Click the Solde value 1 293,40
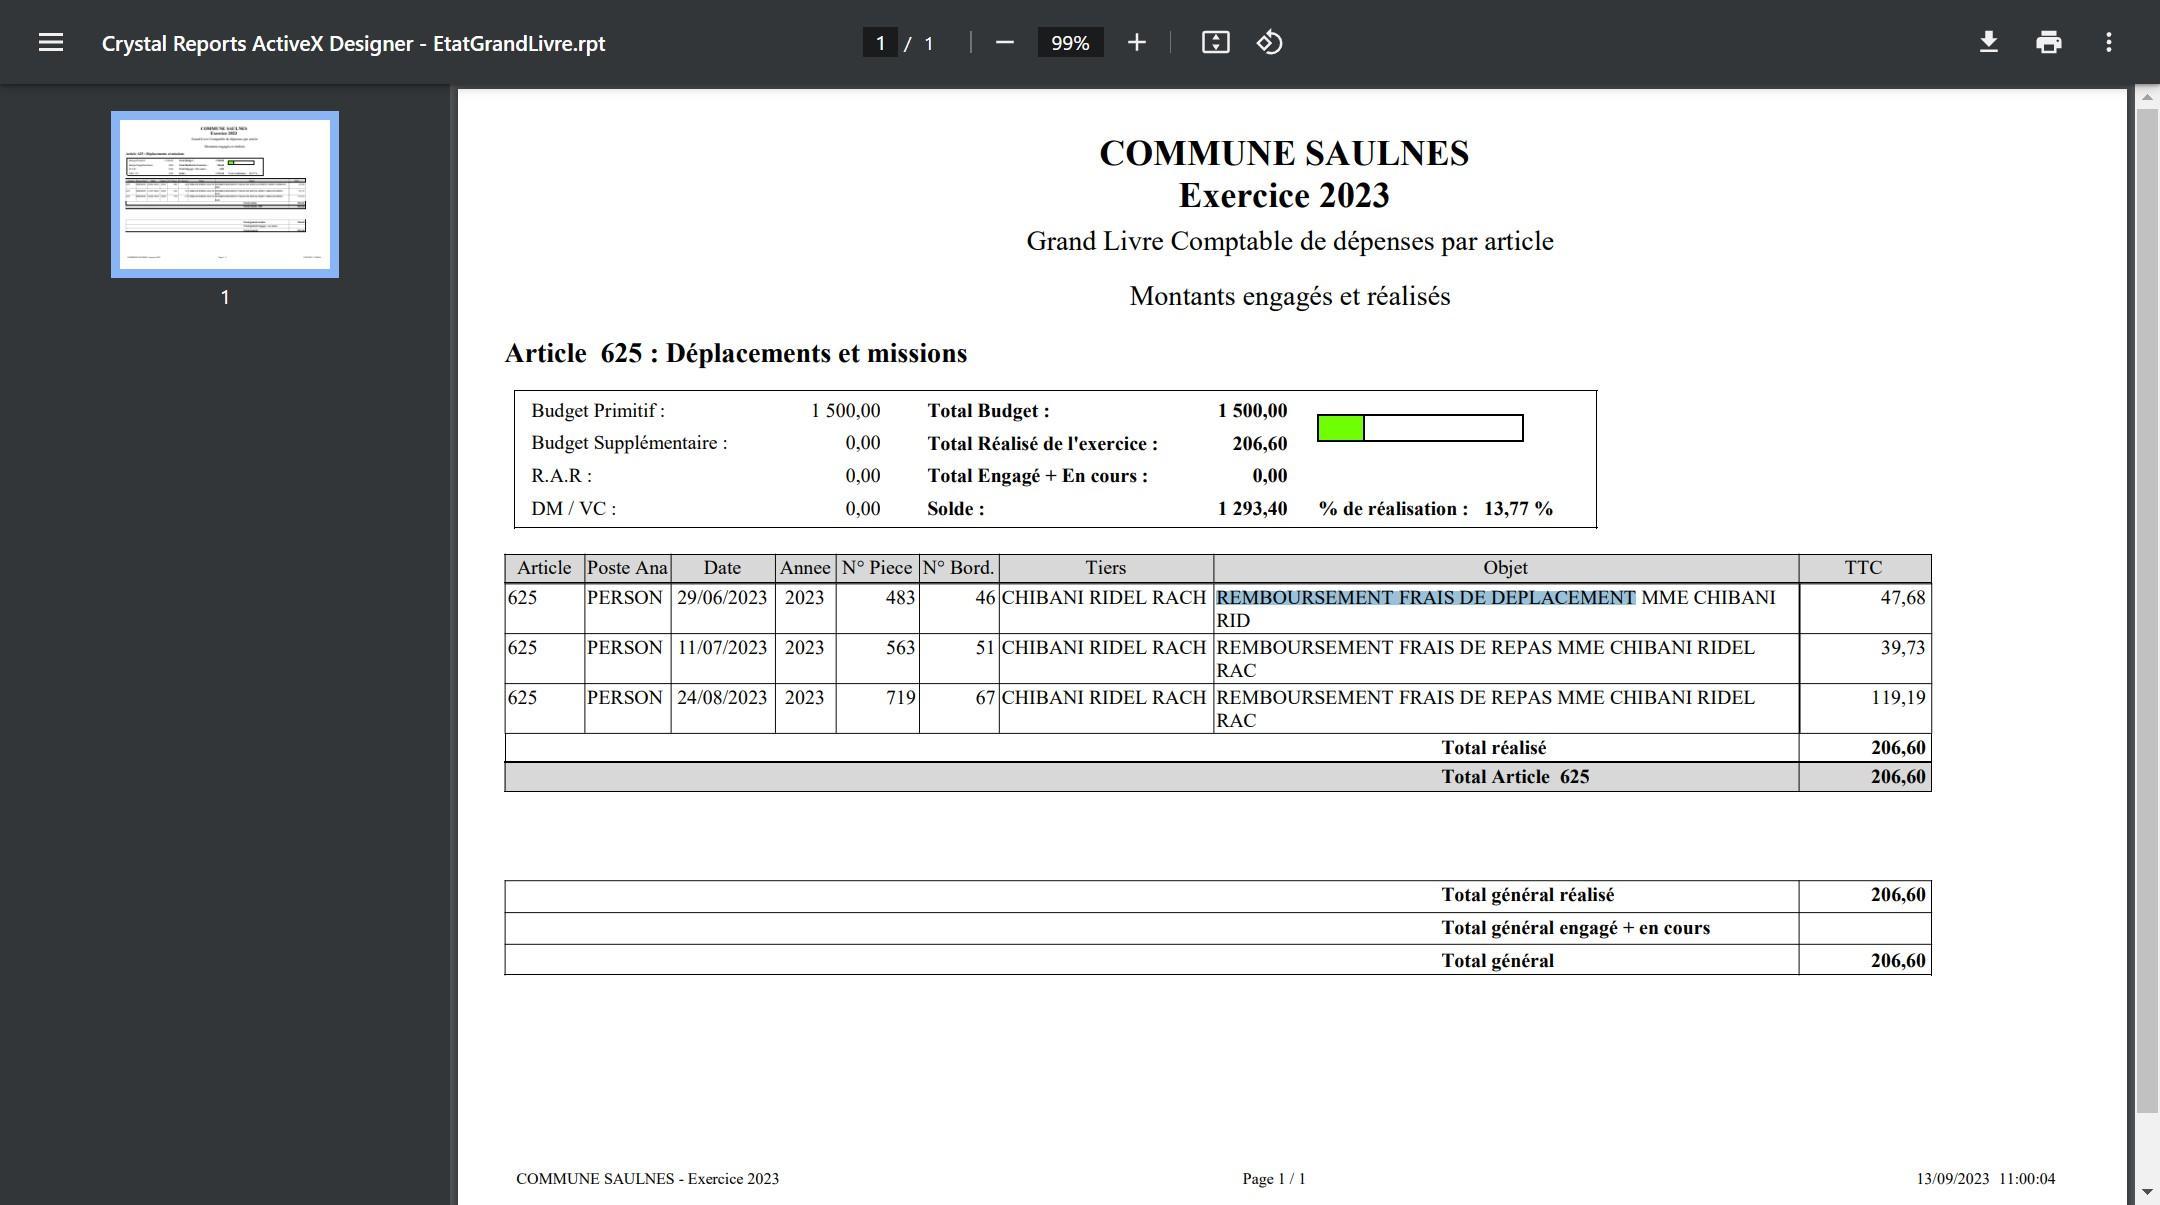The height and width of the screenshot is (1205, 2160). 1252,508
